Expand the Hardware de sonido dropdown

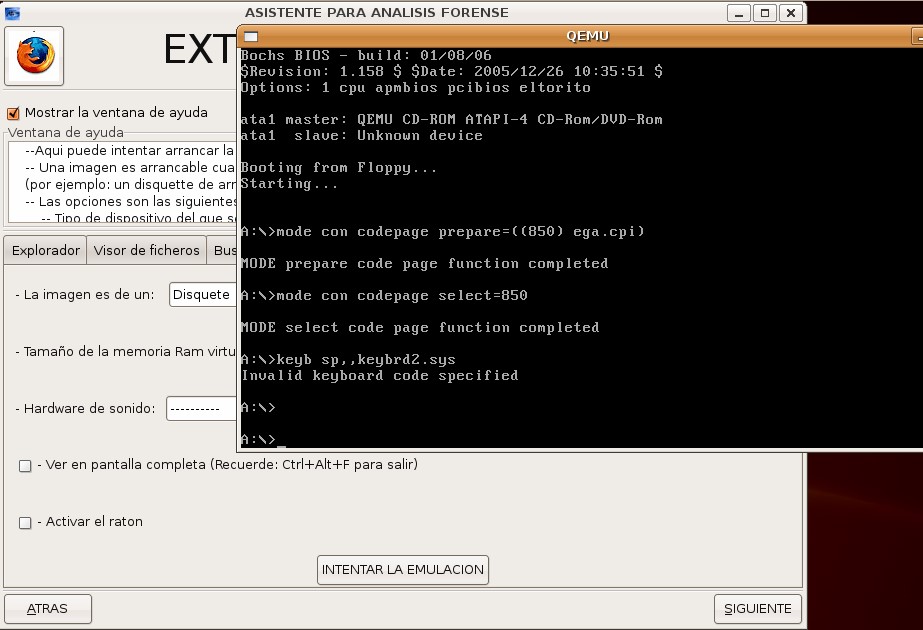(x=201, y=408)
